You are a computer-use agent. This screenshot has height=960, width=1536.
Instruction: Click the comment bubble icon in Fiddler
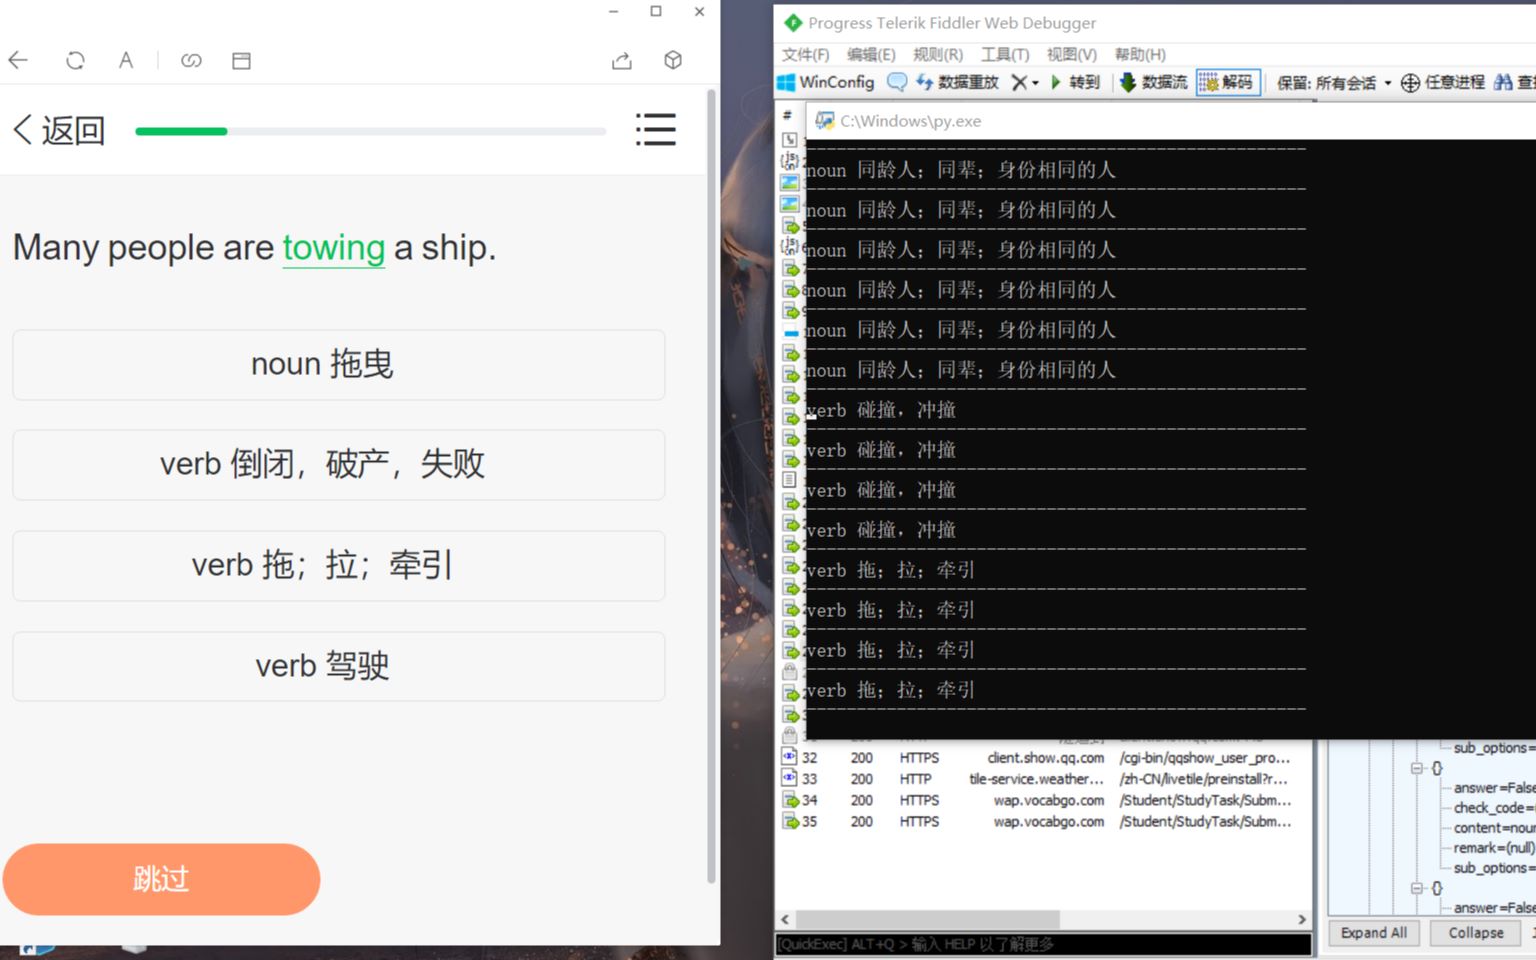[x=897, y=82]
